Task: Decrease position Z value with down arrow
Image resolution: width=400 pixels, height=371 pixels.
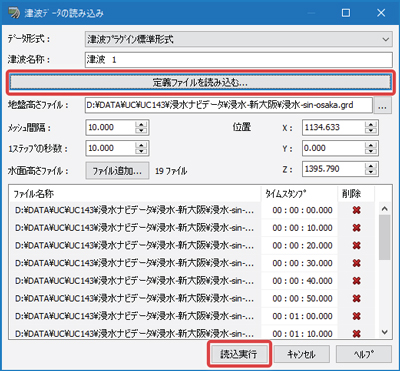Action: pos(371,172)
